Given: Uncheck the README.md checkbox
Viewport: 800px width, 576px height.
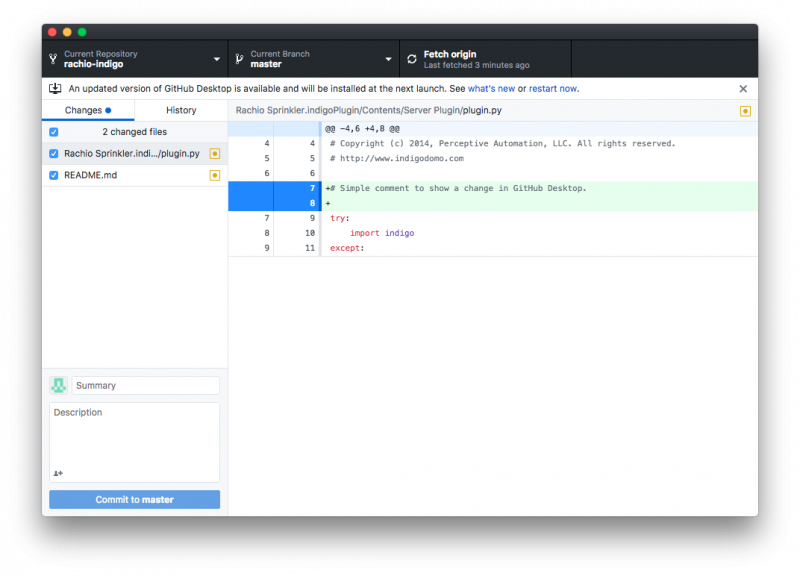Looking at the screenshot, I should (54, 176).
